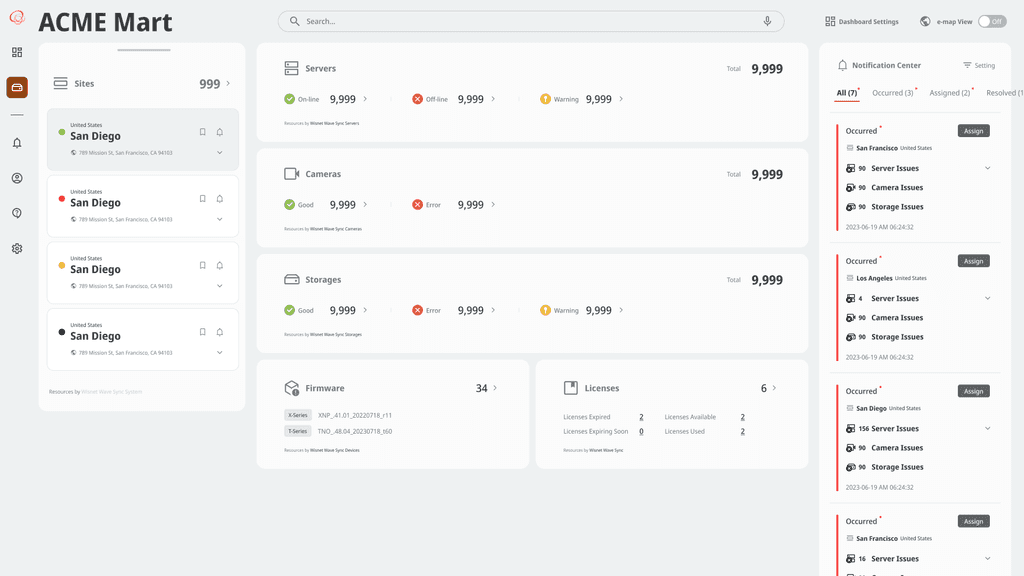Viewport: 1024px width, 576px height.
Task: Bookmark the red-status San Diego site
Action: (202, 199)
